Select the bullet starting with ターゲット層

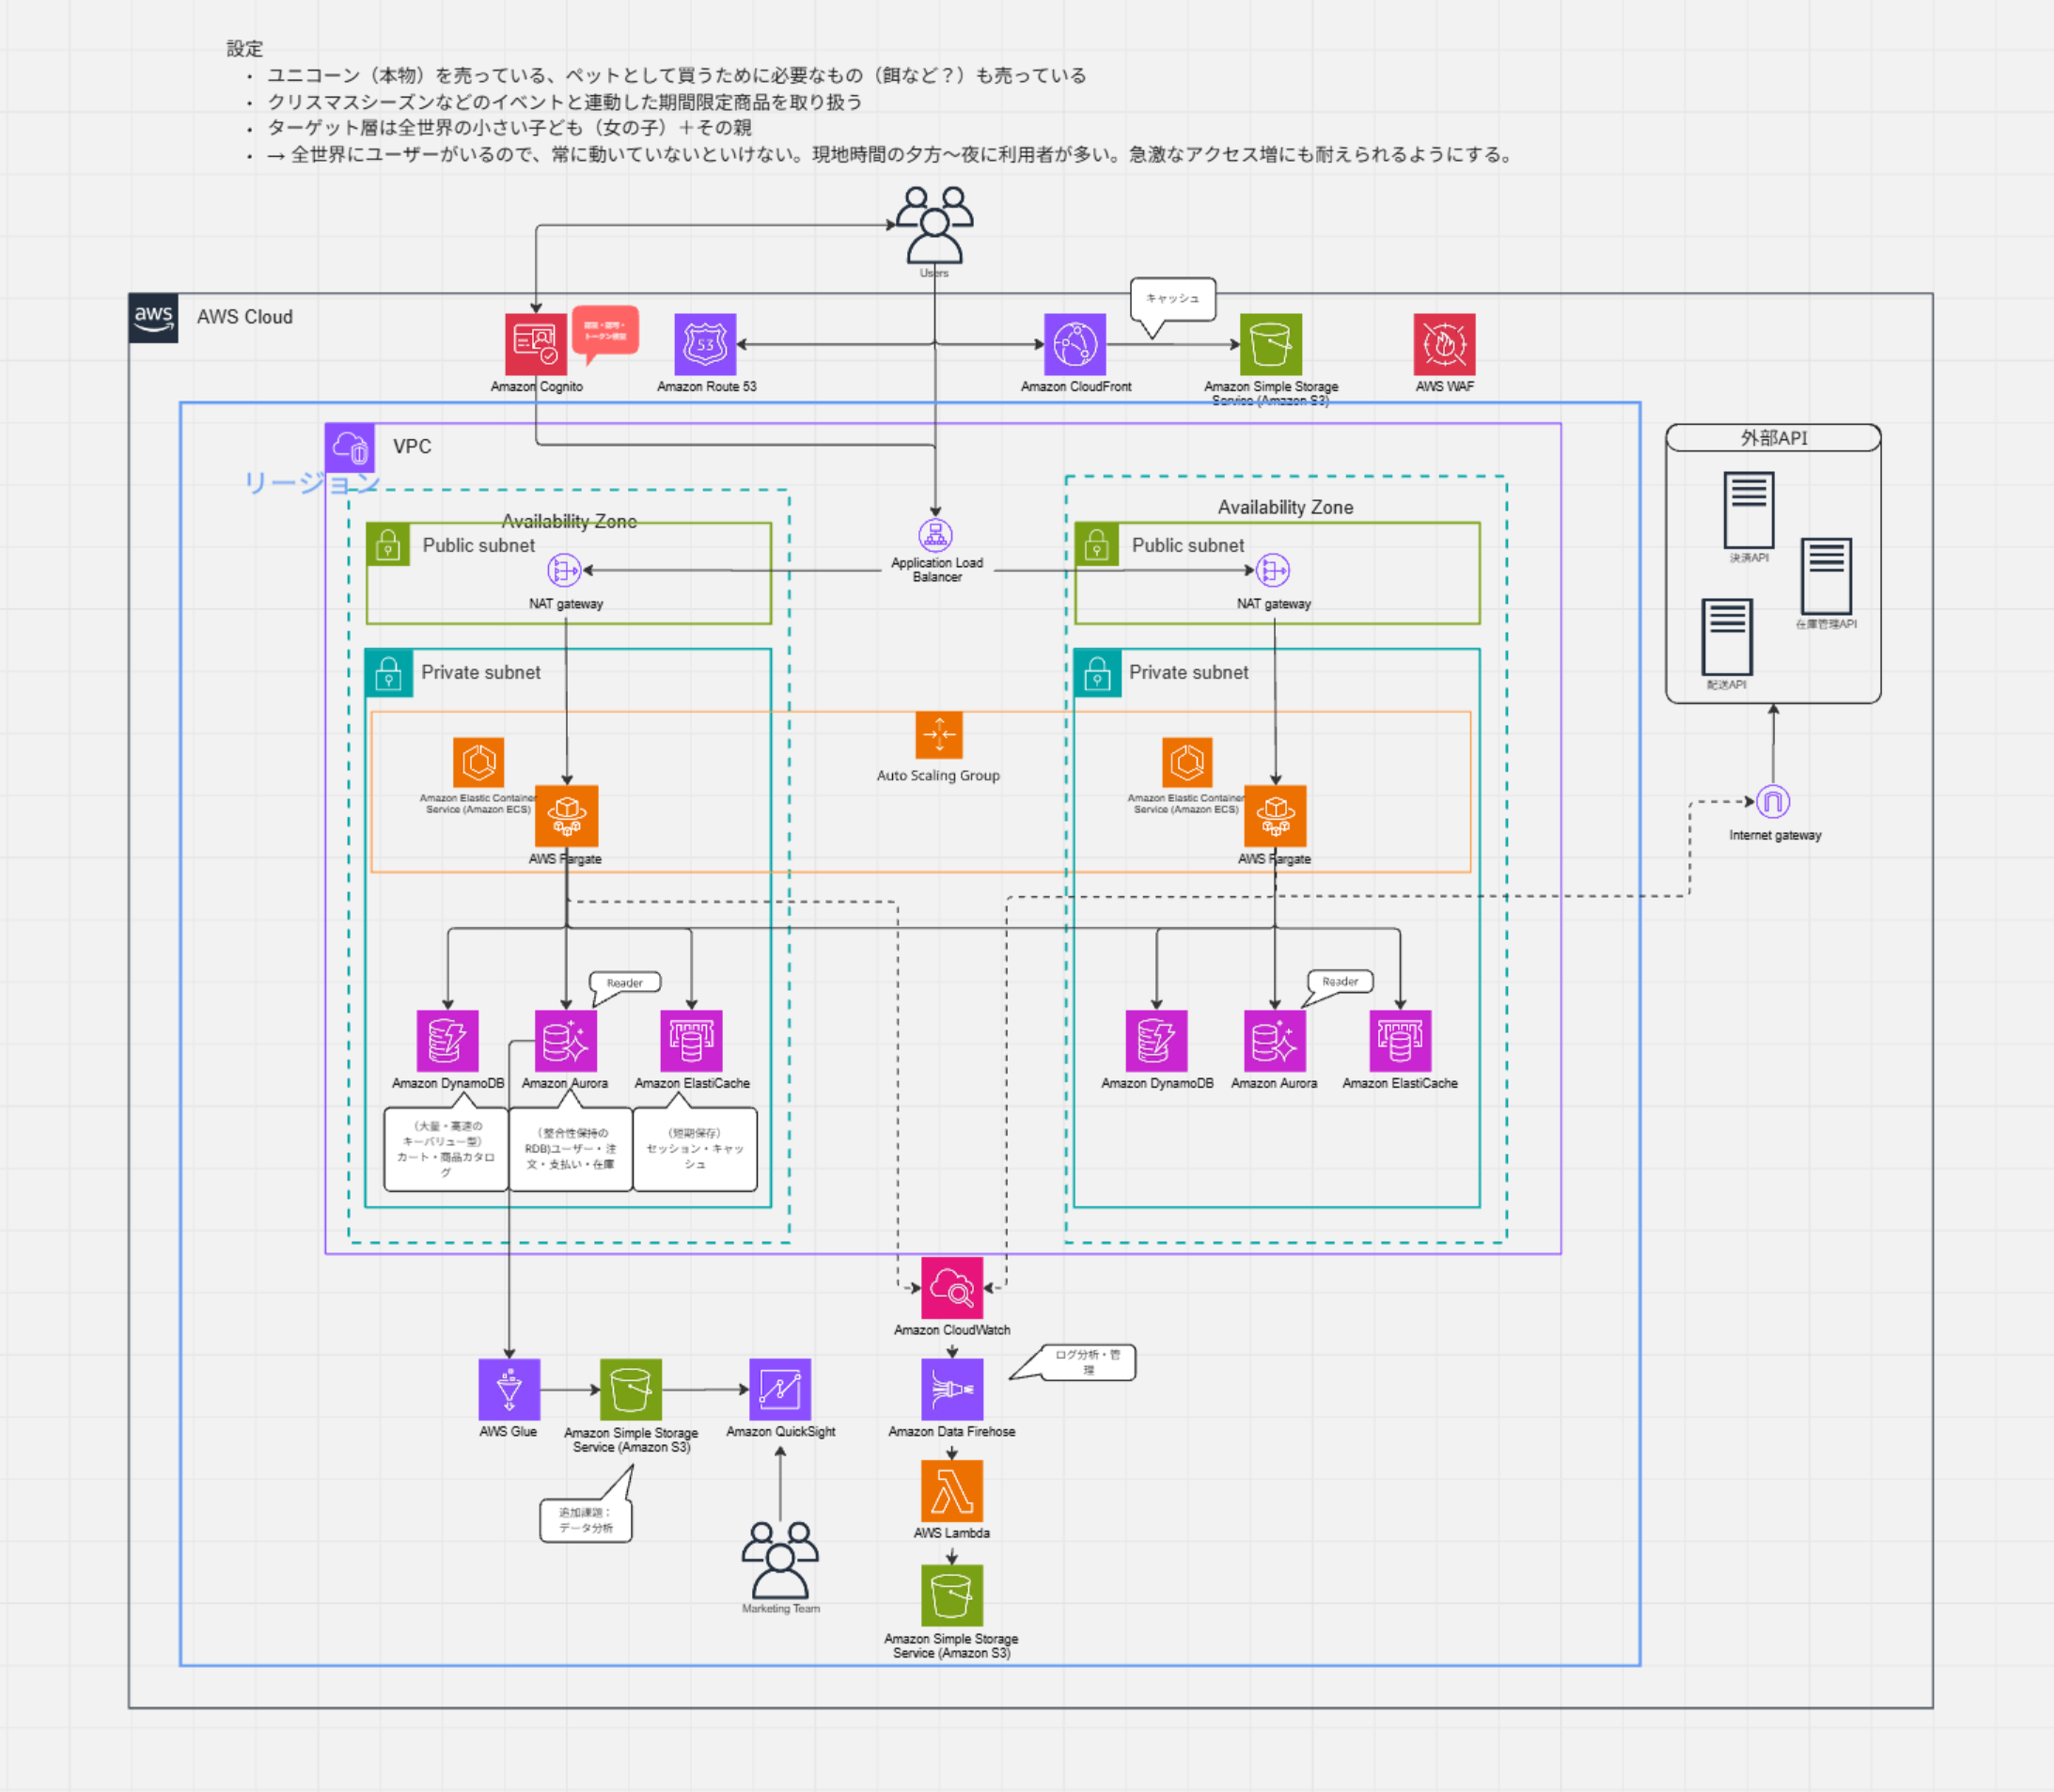(509, 128)
